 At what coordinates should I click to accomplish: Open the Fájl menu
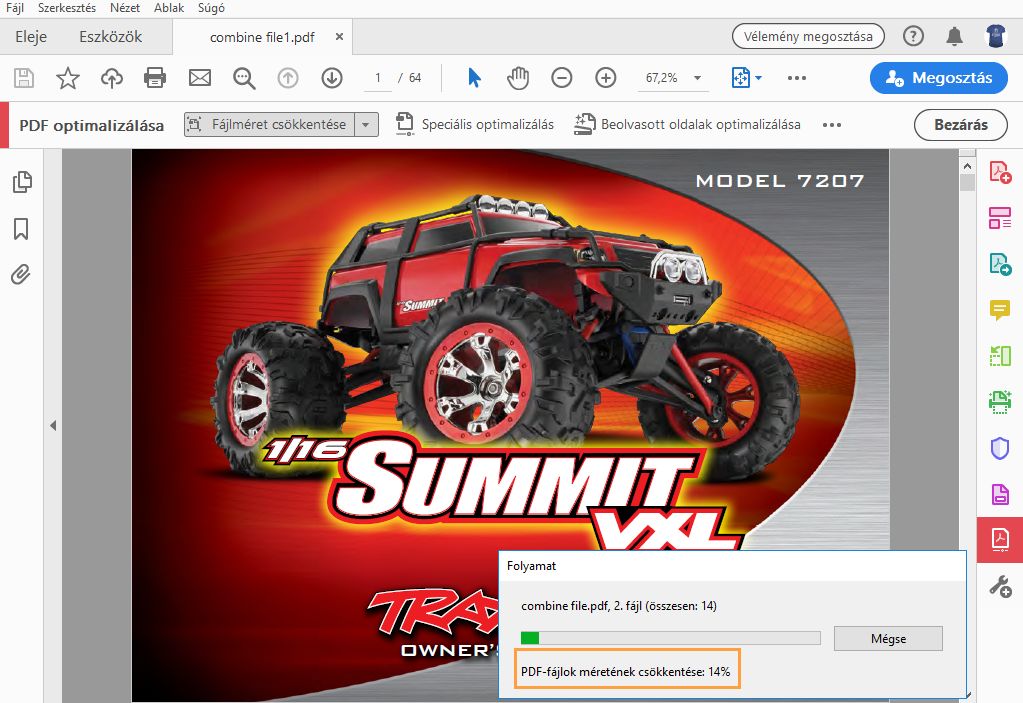(14, 8)
